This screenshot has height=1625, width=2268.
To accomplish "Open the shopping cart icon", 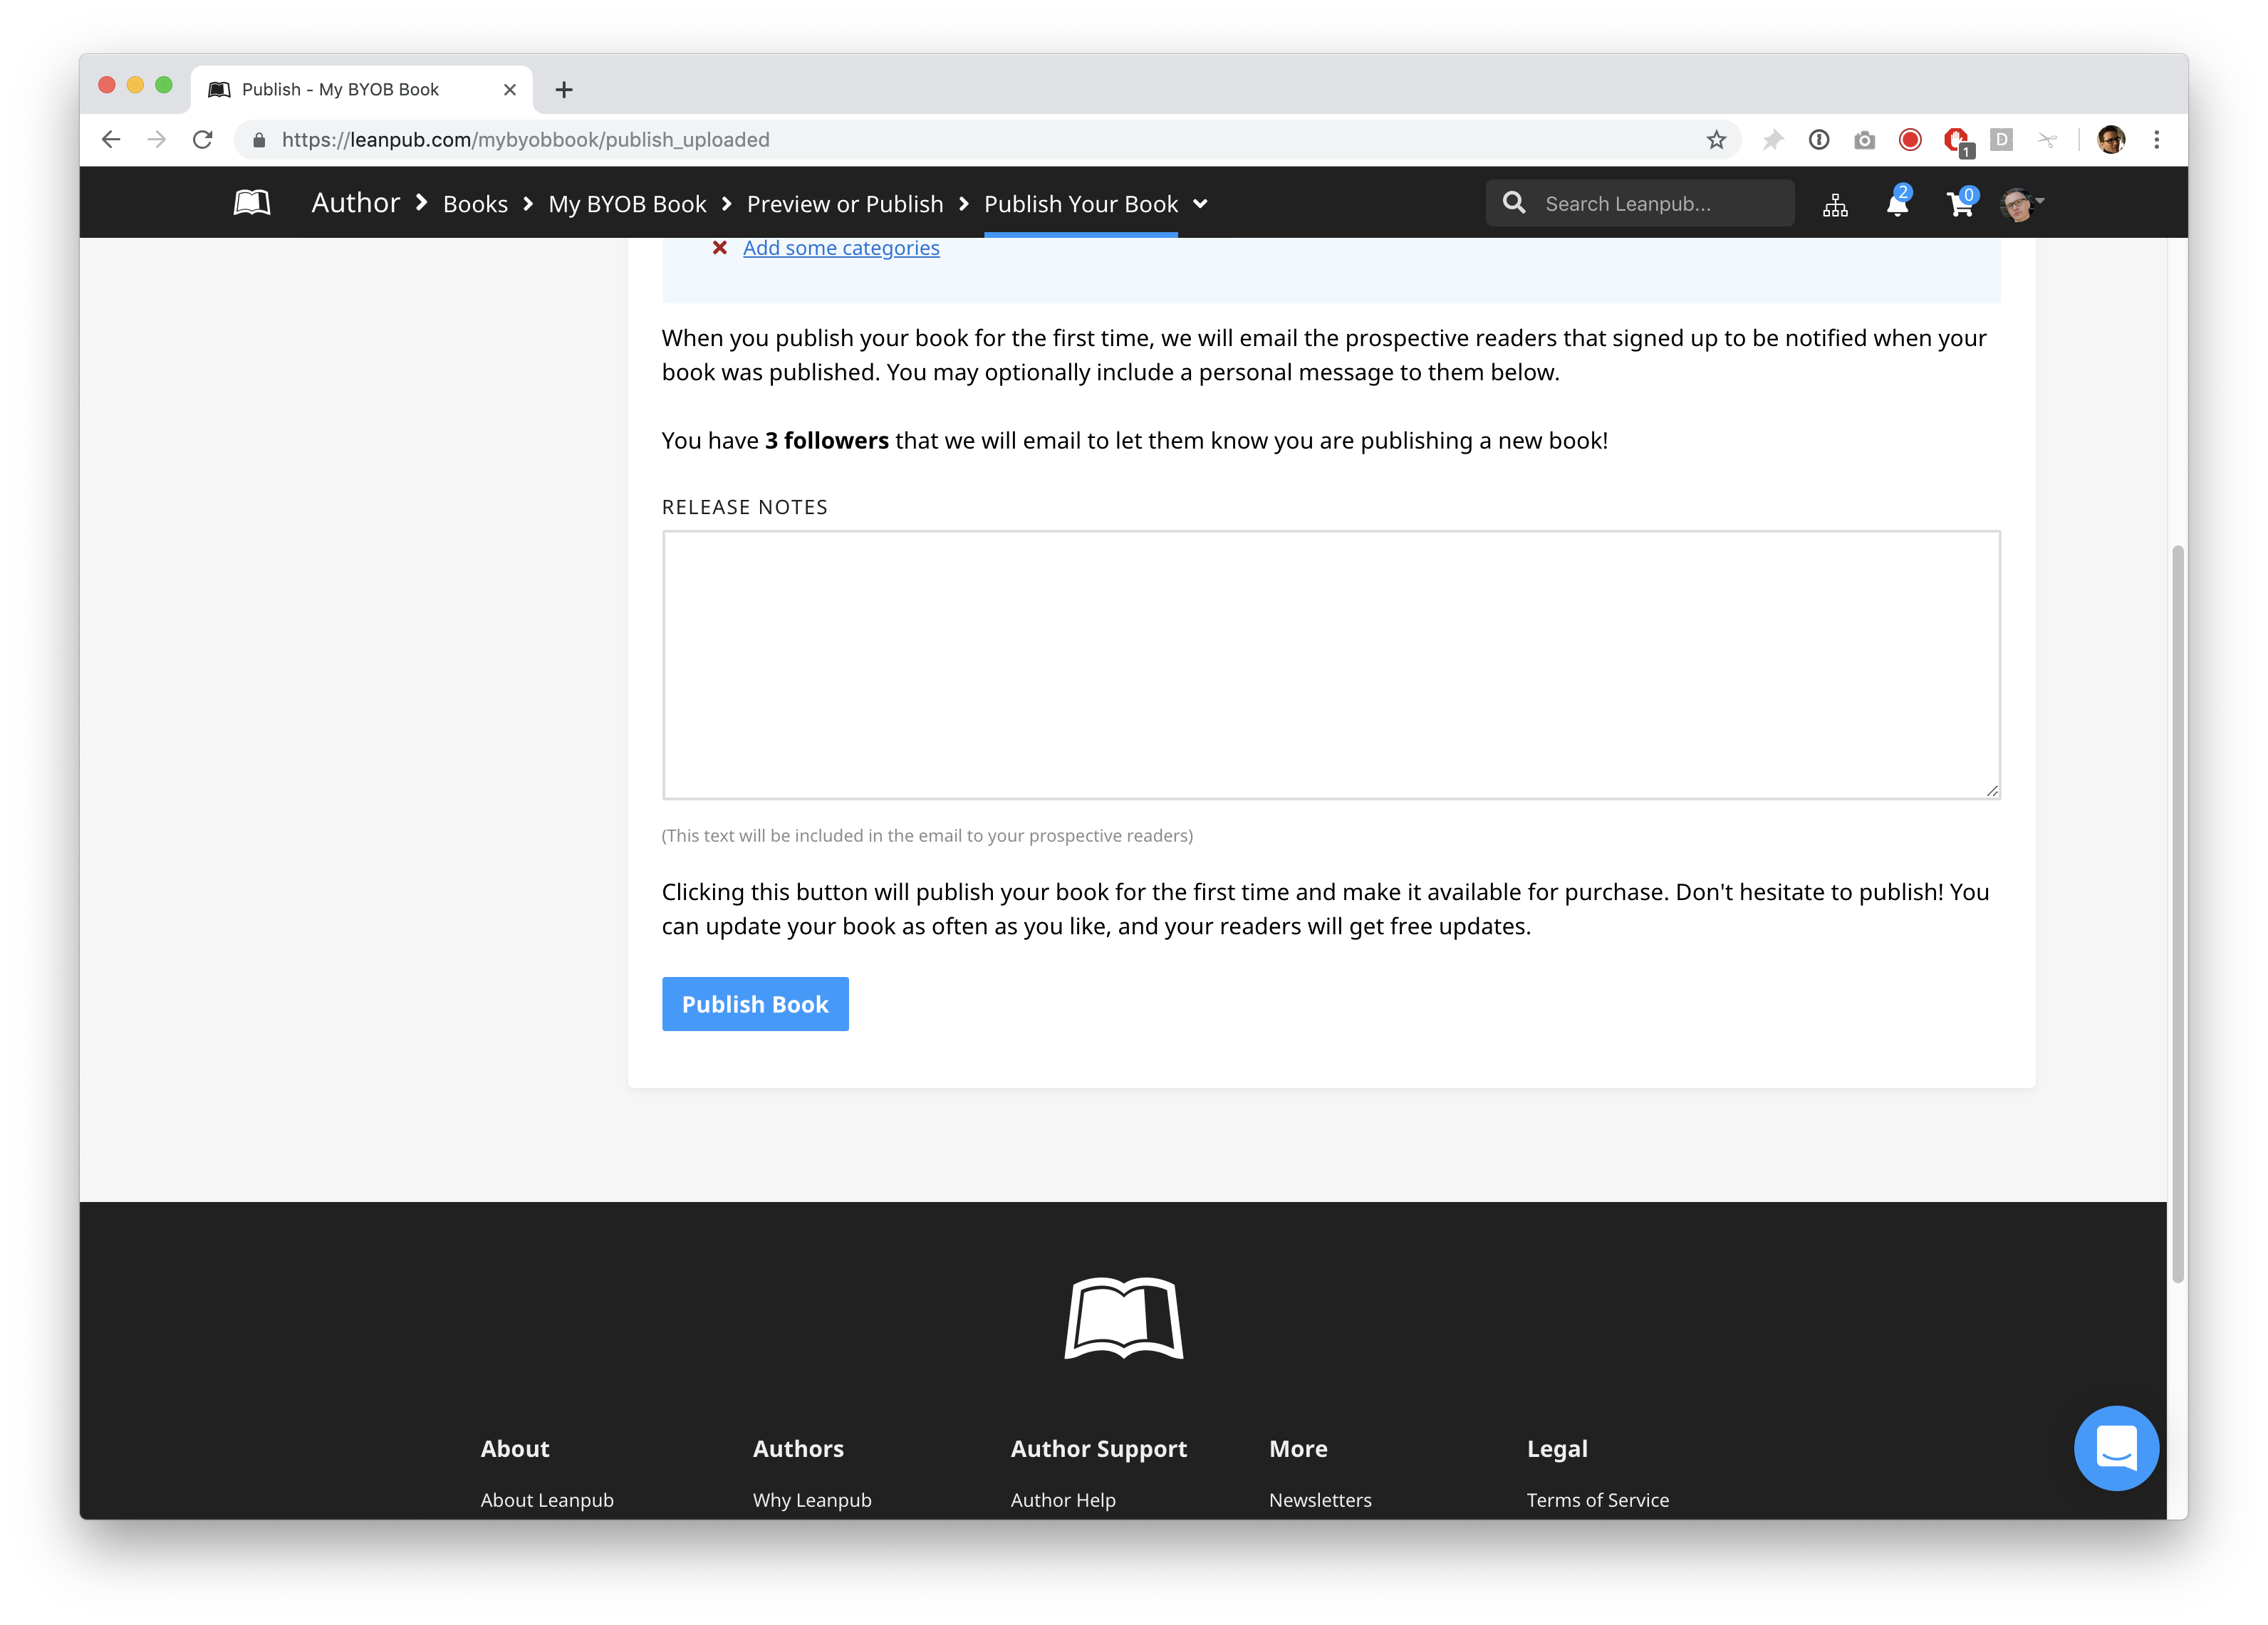I will (1959, 204).
